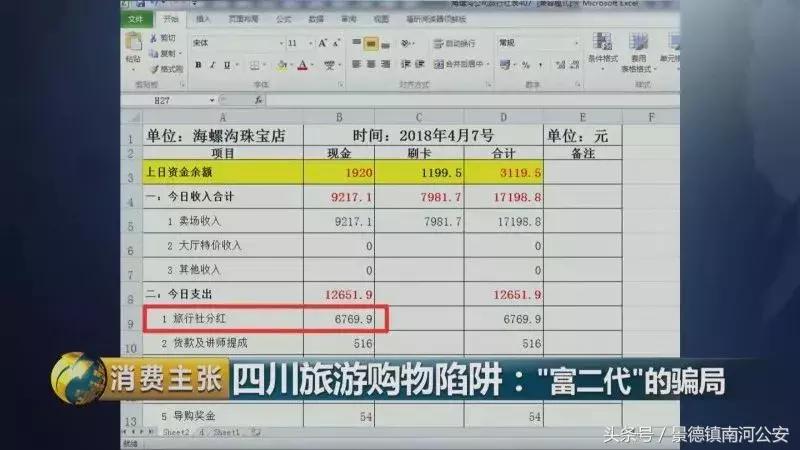Toggle Underline formatting
The height and width of the screenshot is (450, 800).
(227, 65)
